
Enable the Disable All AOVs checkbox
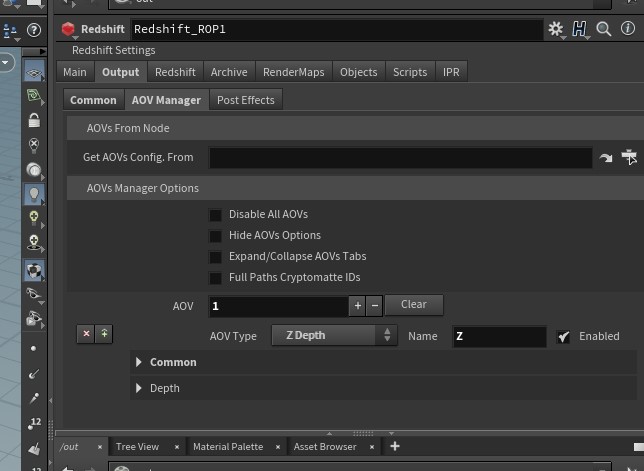click(215, 215)
